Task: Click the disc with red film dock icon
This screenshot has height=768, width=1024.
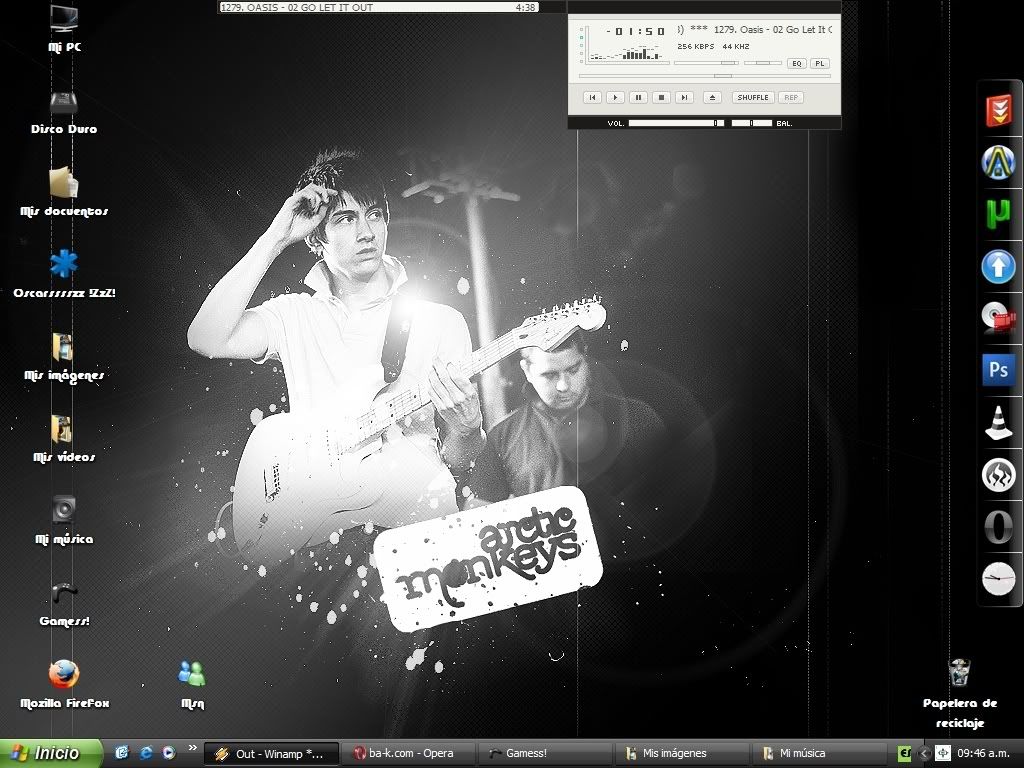Action: [x=999, y=318]
